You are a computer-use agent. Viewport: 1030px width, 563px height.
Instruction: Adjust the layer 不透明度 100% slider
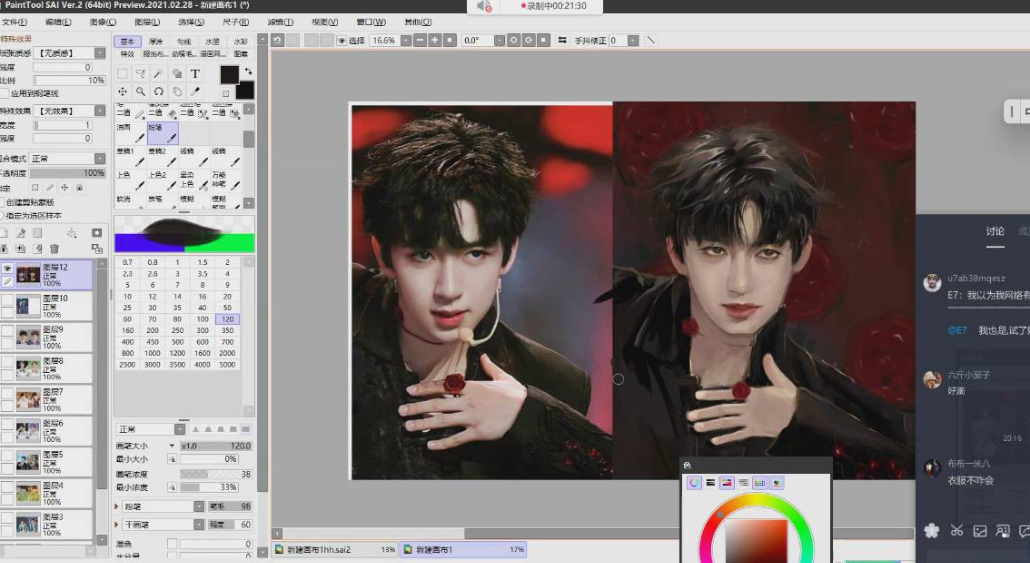point(68,173)
